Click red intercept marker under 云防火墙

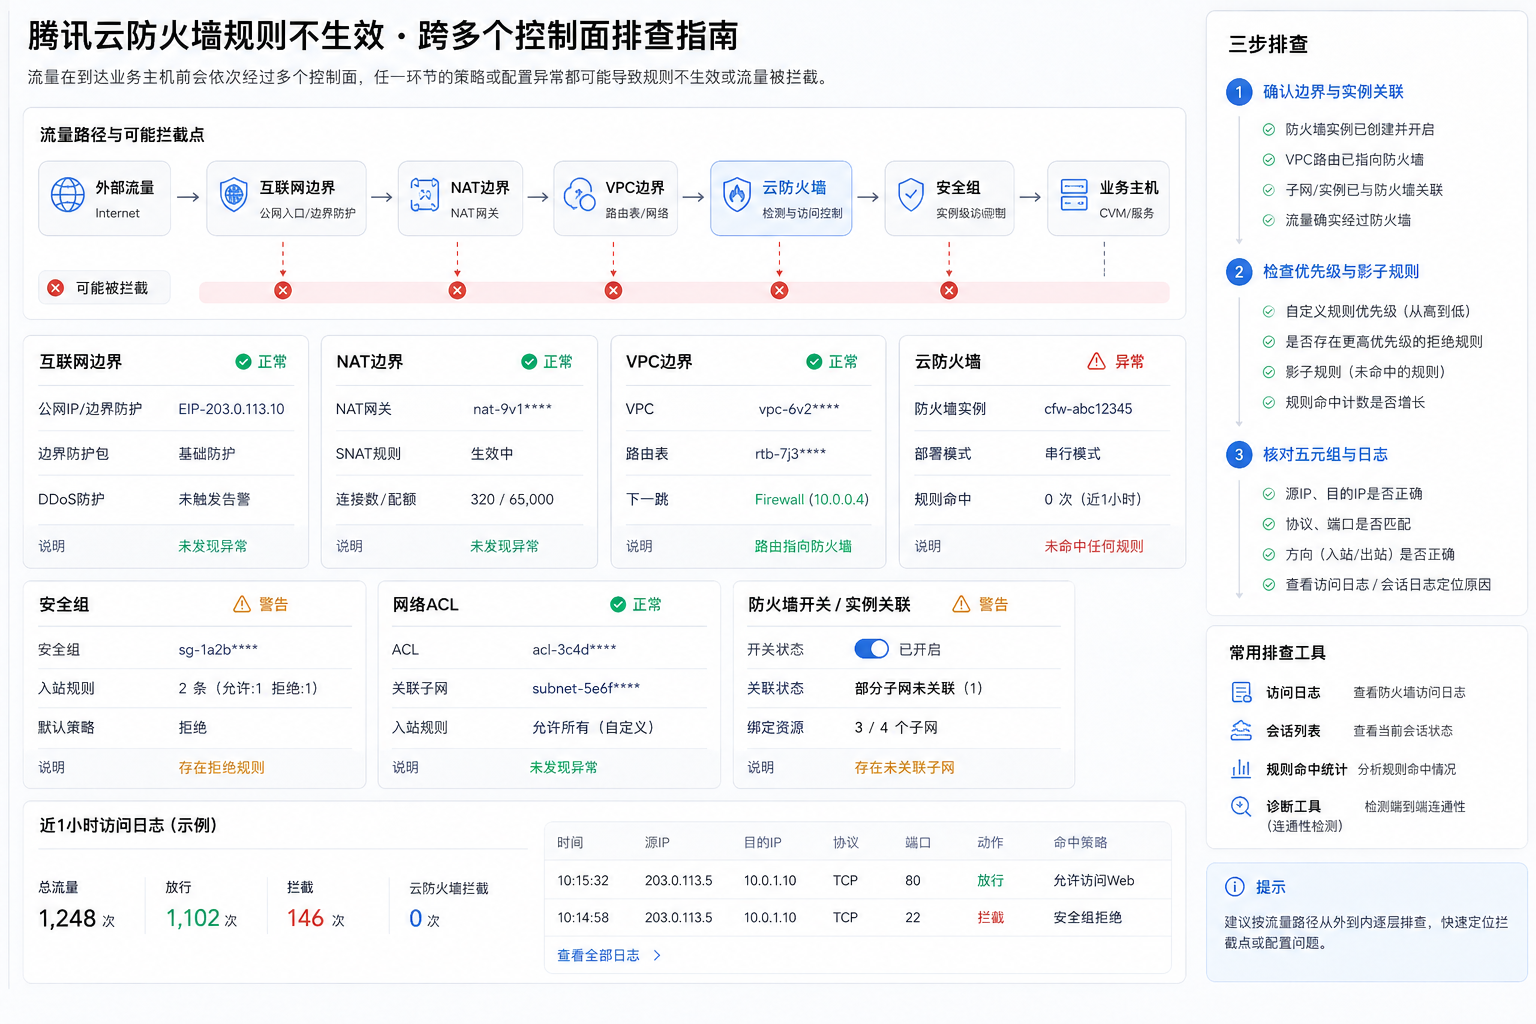(x=780, y=290)
